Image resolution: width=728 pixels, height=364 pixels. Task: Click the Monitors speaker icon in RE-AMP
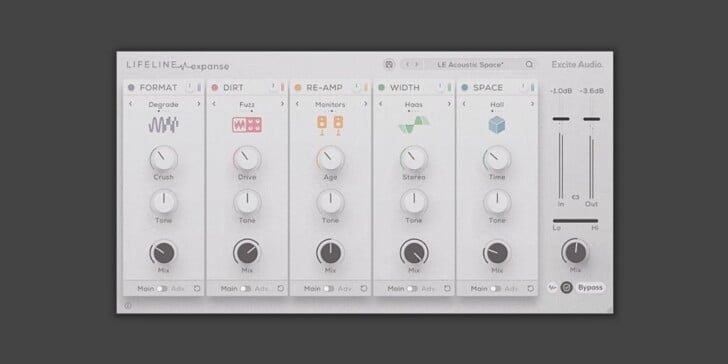coord(330,125)
